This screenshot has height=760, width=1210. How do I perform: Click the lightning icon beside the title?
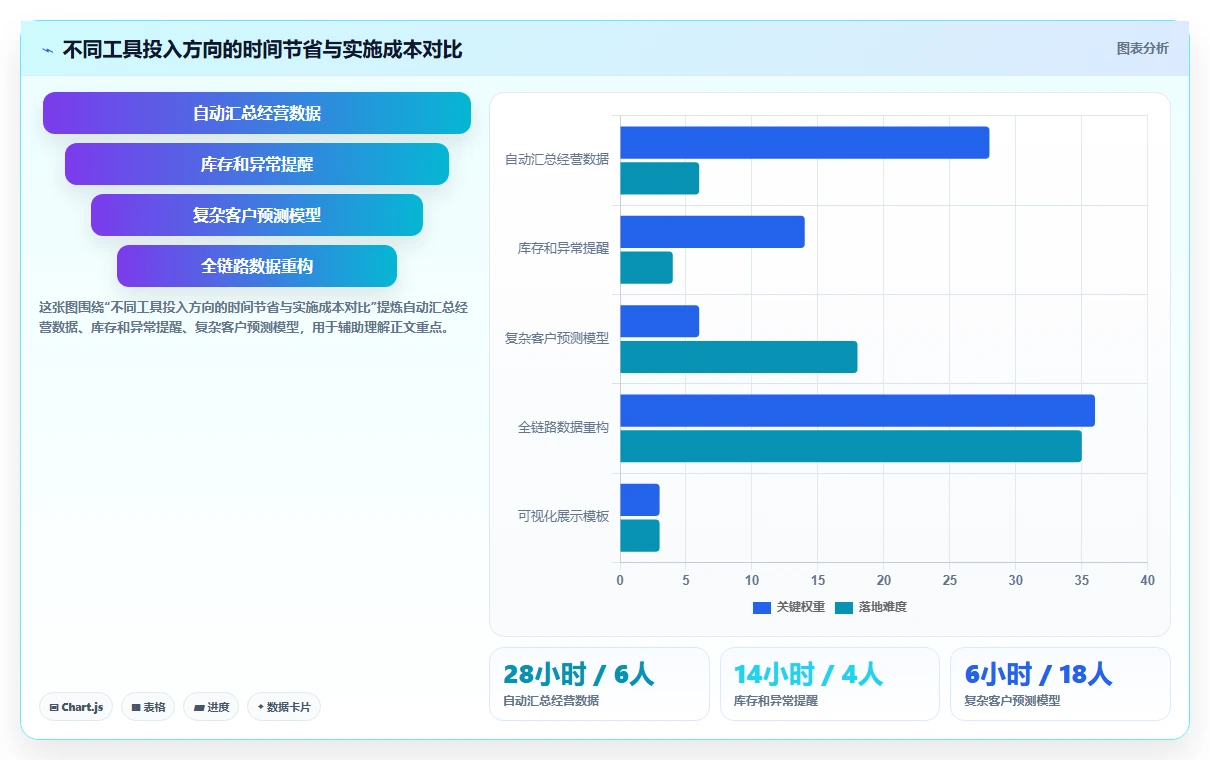(47, 50)
